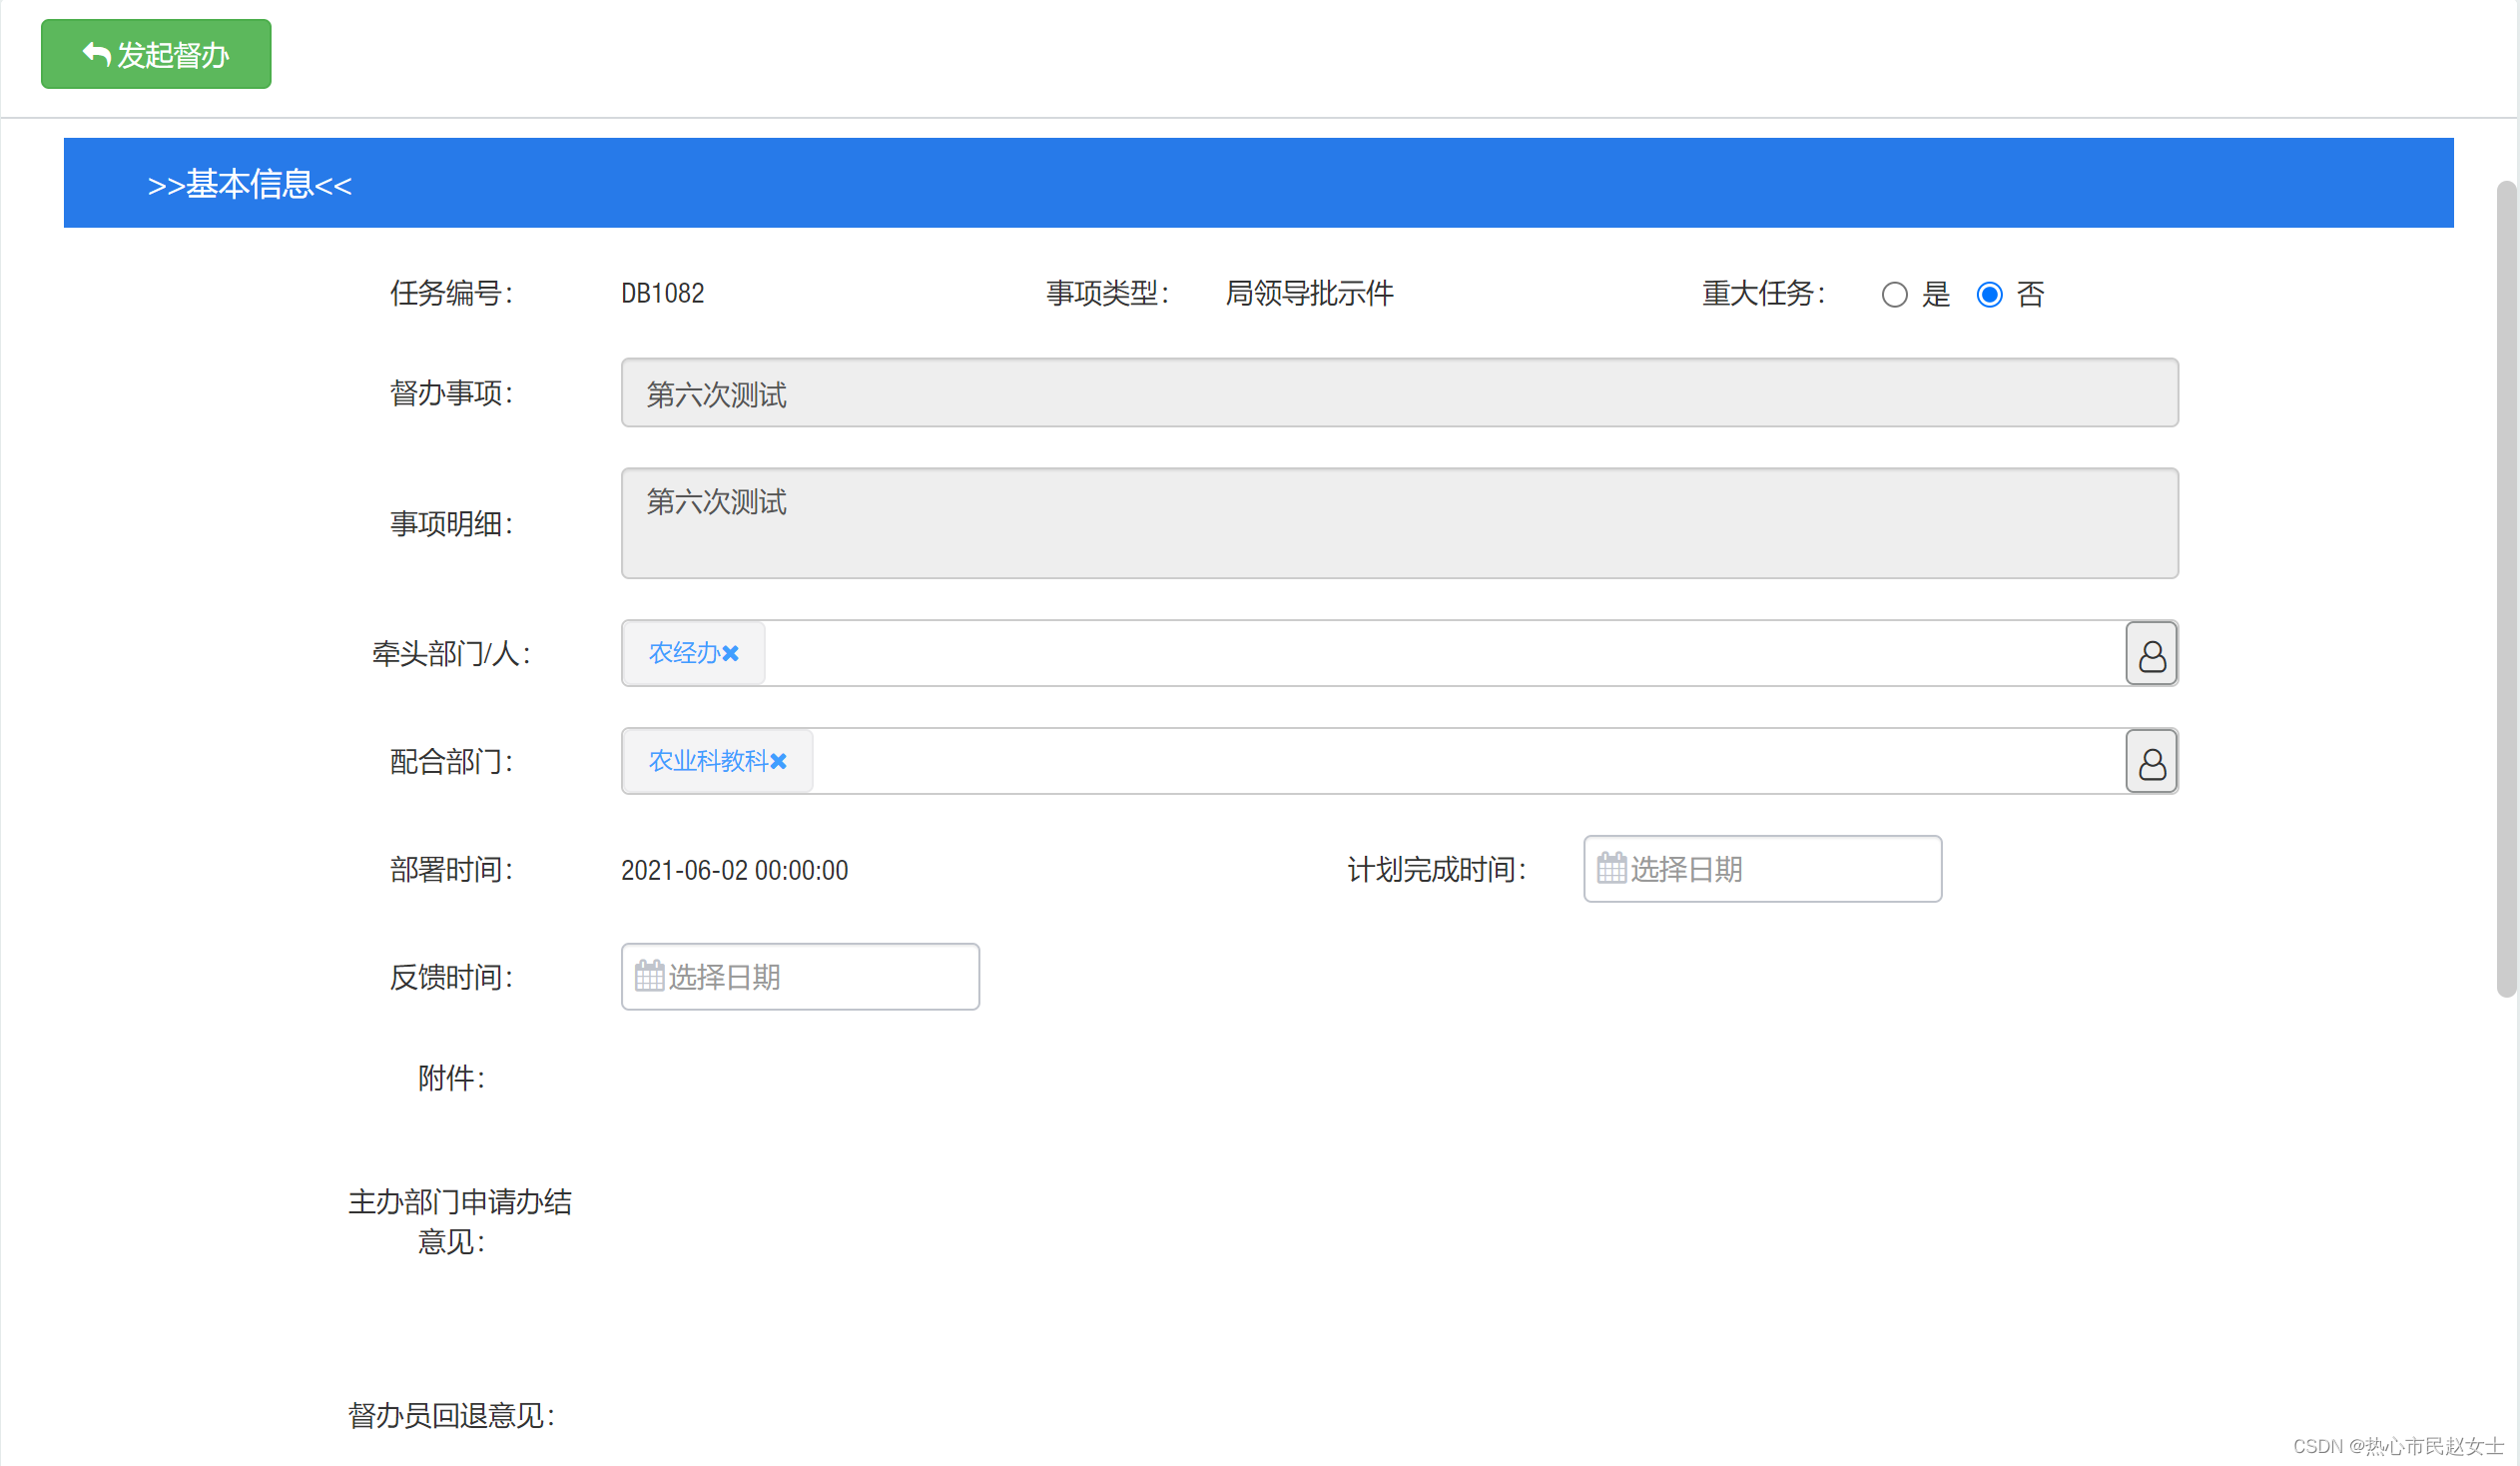
Task: Open person picker for 配合部门
Action: [2151, 762]
